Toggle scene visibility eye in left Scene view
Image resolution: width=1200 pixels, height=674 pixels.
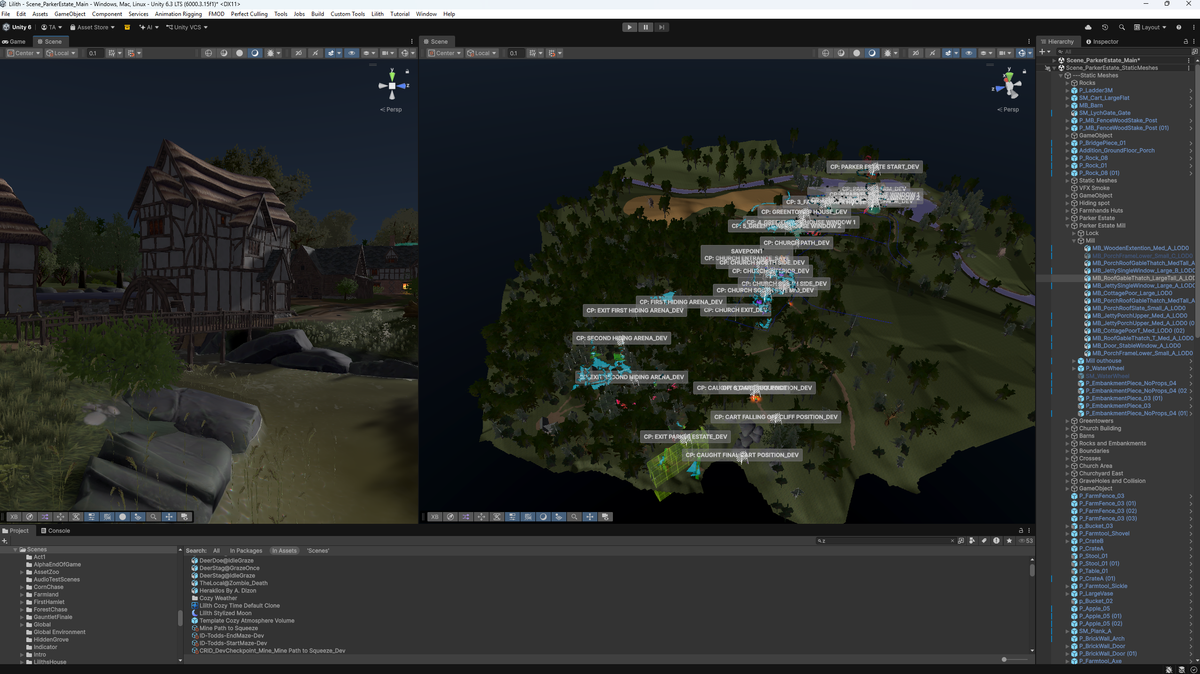point(352,52)
